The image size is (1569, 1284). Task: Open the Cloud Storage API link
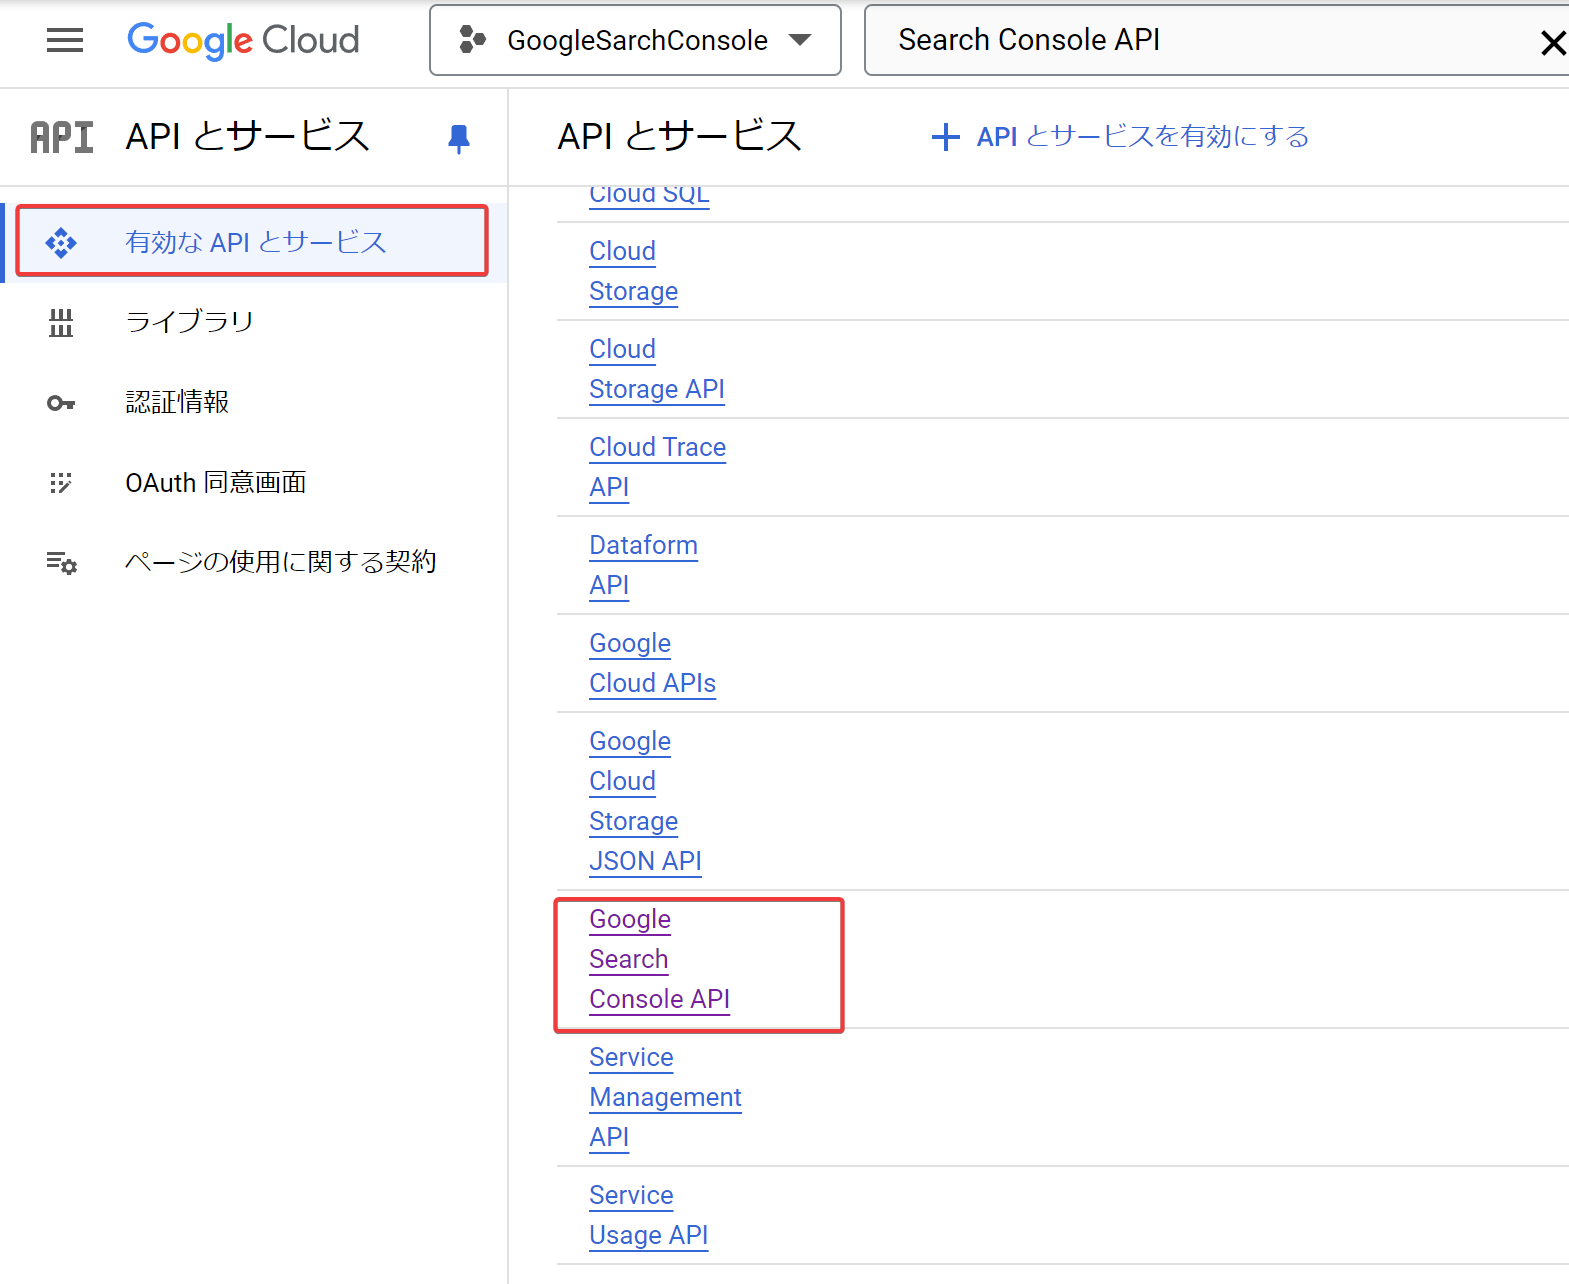656,369
